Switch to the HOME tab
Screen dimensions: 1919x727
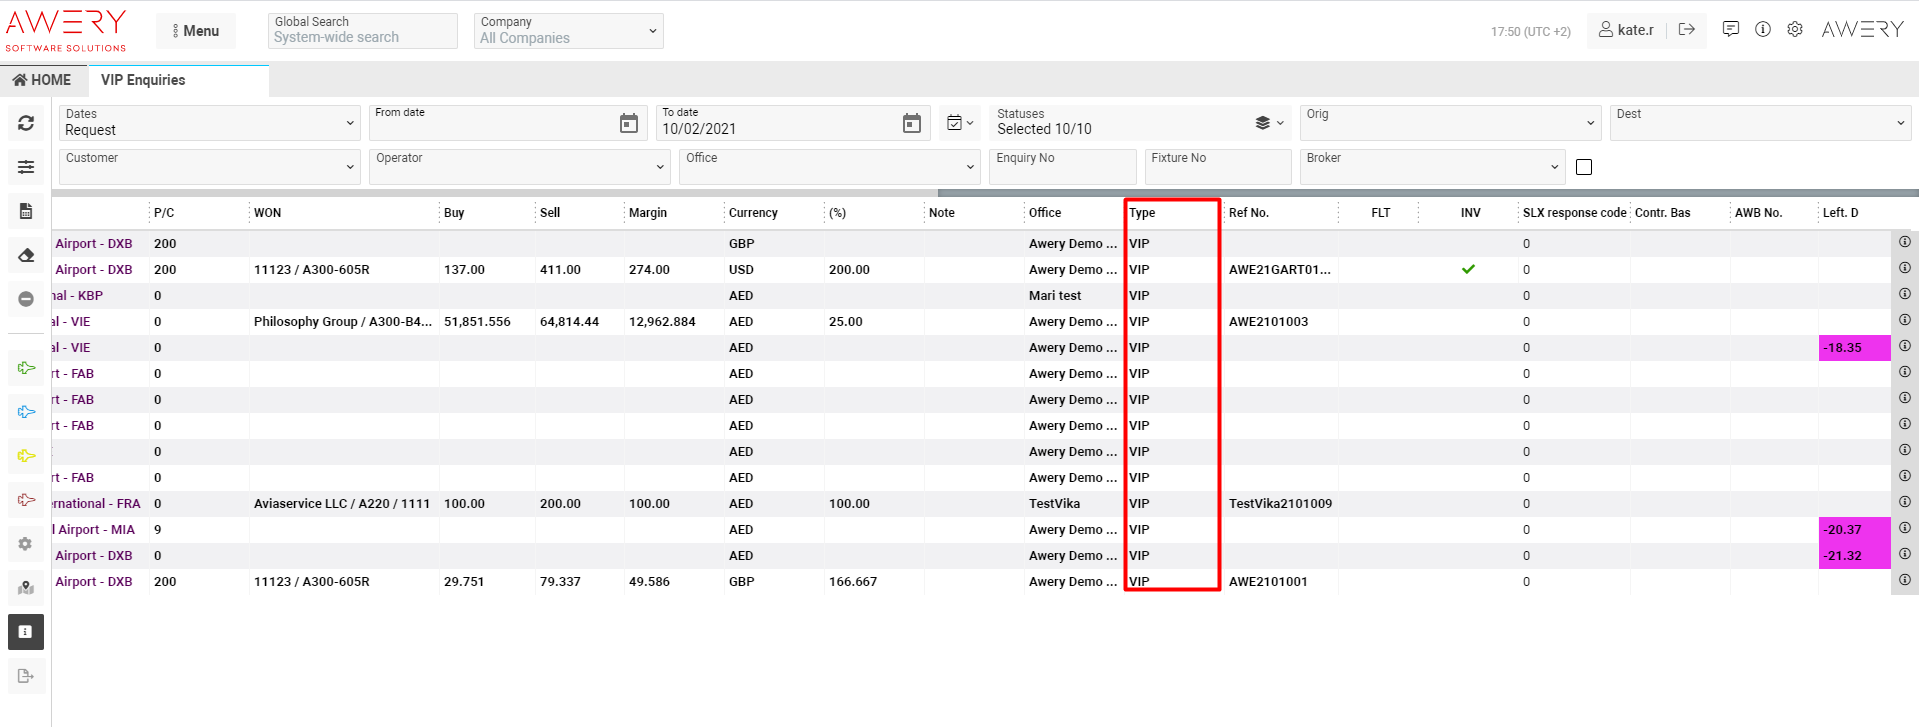coord(43,80)
